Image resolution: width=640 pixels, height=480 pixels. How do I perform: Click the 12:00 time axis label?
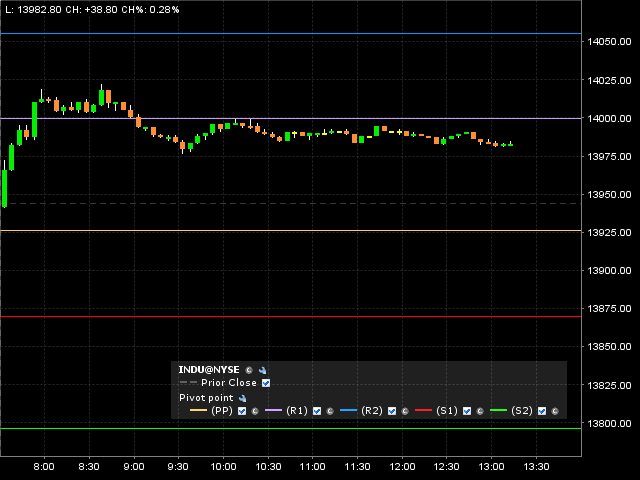[402, 467]
